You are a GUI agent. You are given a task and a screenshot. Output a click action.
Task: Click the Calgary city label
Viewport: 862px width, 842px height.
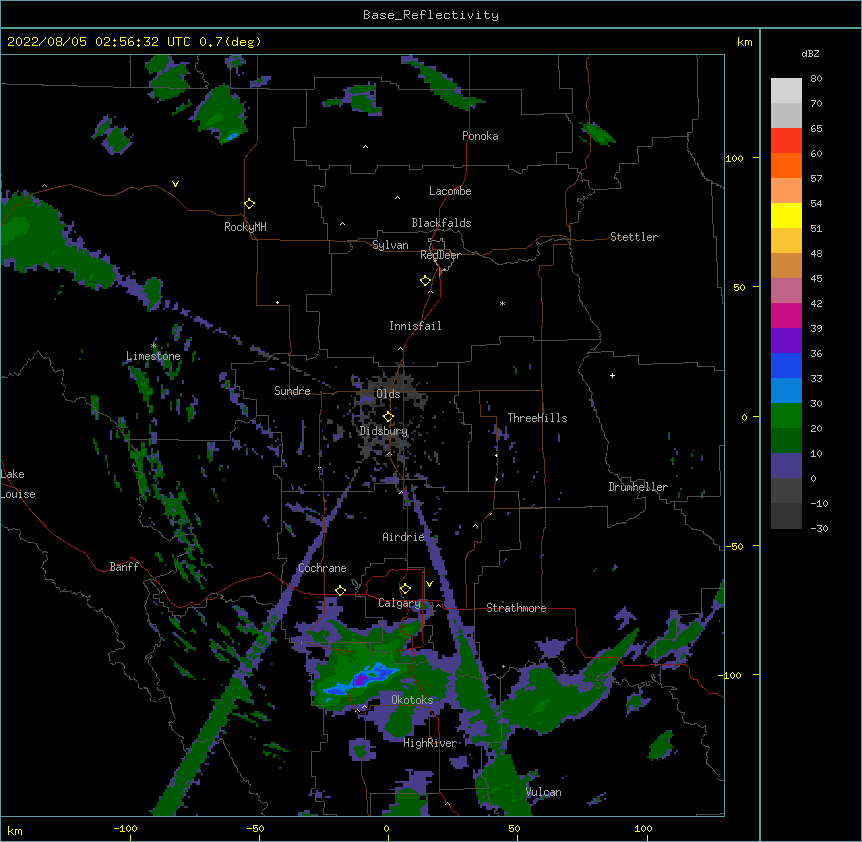pos(399,603)
